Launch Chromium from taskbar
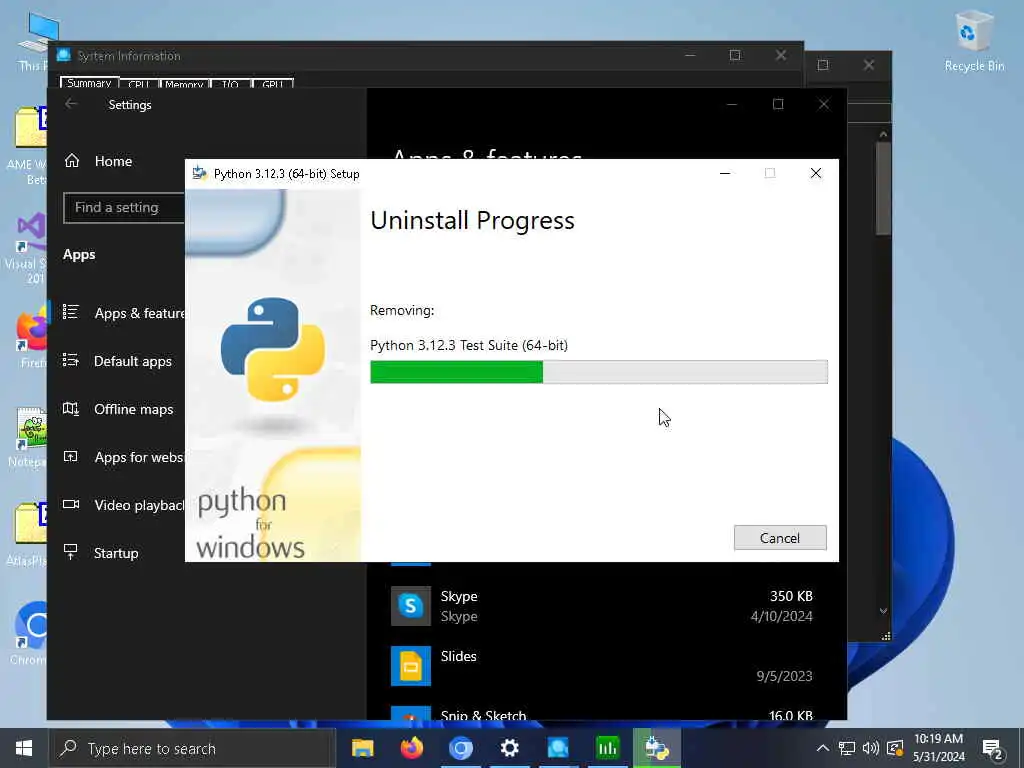1024x768 pixels. tap(460, 748)
